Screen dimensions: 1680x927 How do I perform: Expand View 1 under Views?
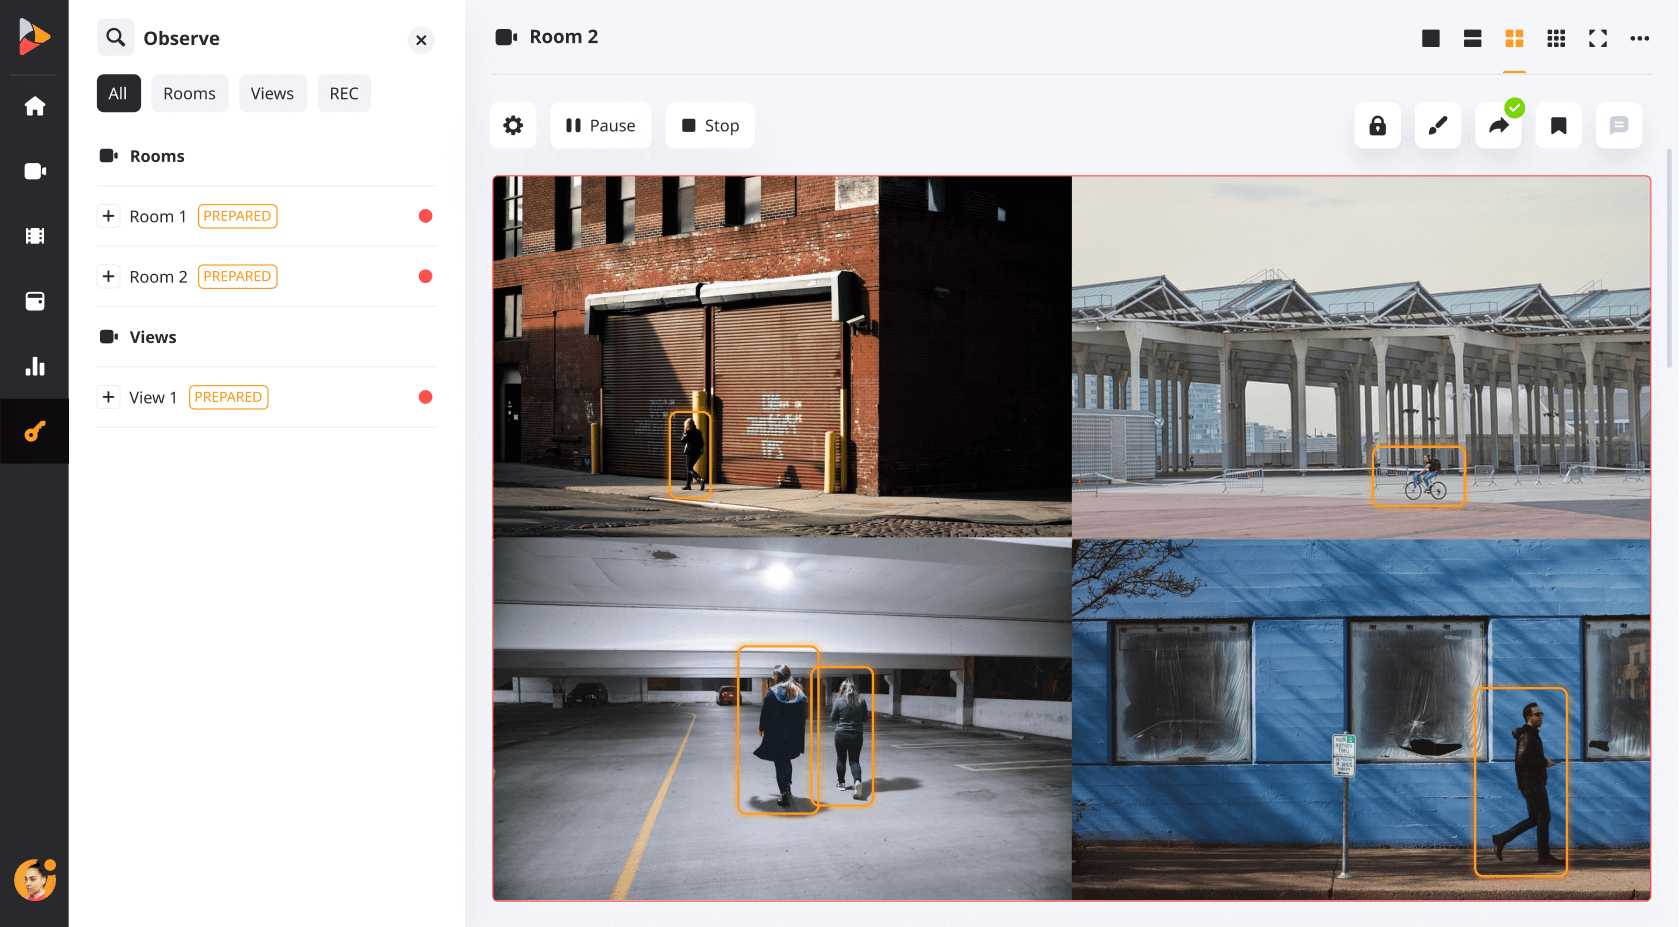109,397
